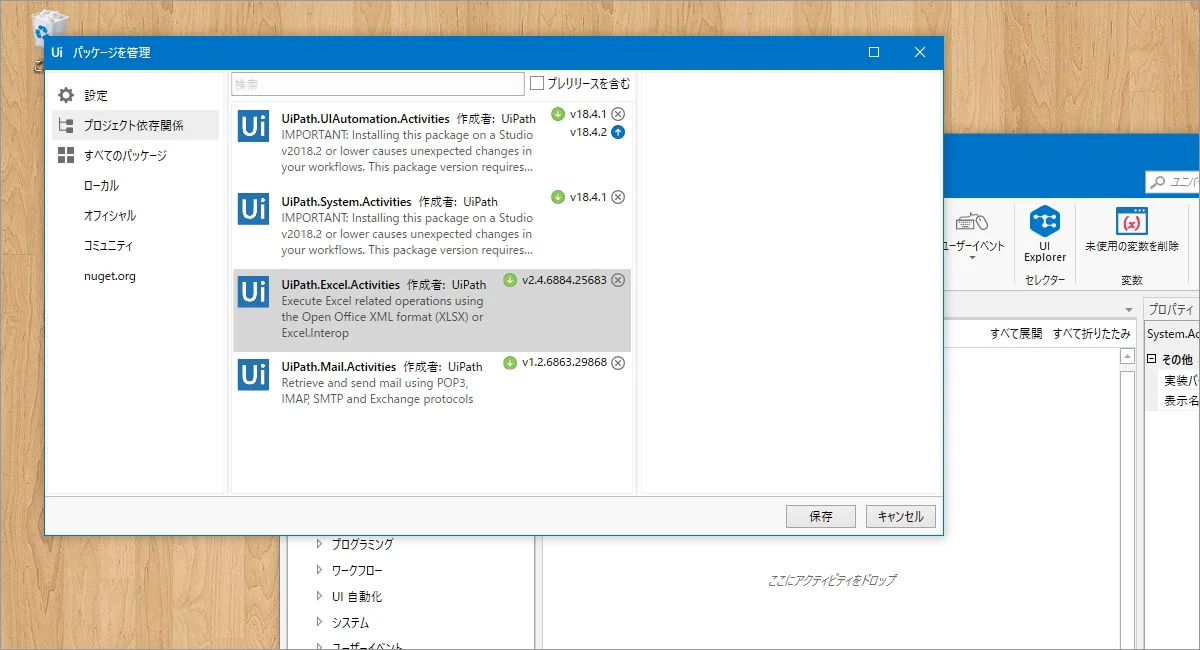Remove UiPath.UIAutomation.Activities using its X icon
Viewport: 1200px width, 650px height.
tap(618, 114)
